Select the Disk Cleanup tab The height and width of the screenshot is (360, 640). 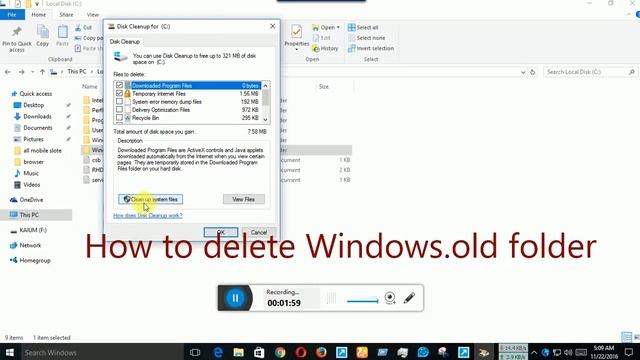pyautogui.click(x=125, y=42)
